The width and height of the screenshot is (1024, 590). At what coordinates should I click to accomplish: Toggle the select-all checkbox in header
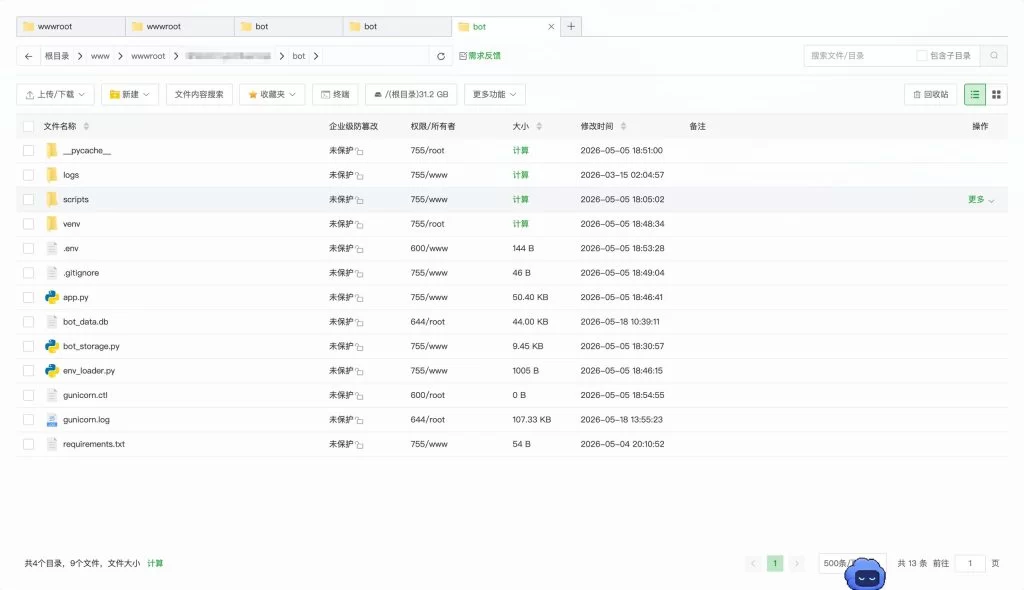tap(28, 126)
